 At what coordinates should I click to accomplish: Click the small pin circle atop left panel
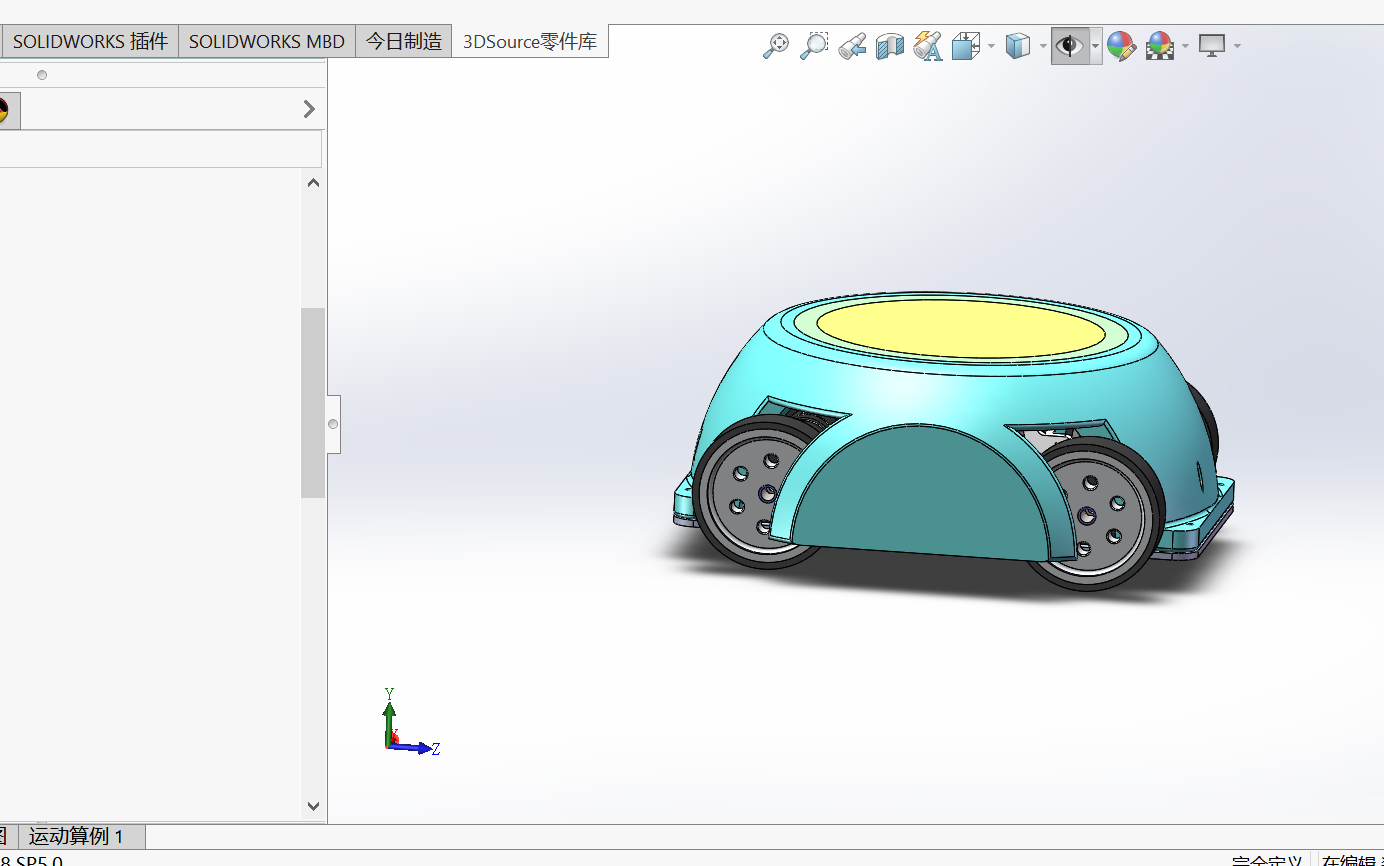[x=42, y=75]
